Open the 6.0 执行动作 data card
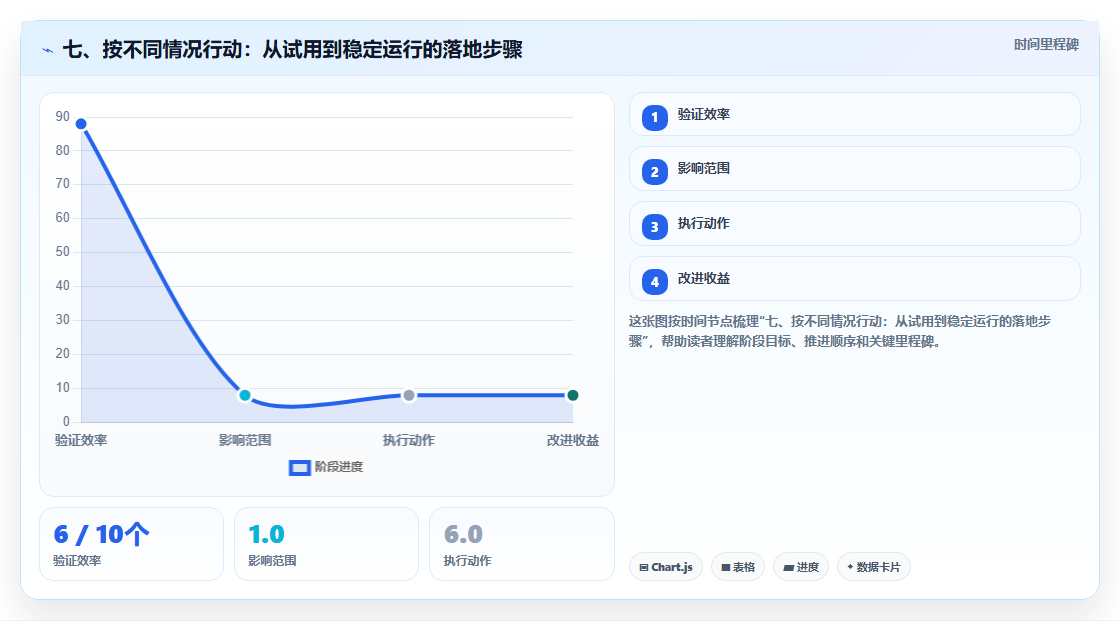 pos(521,544)
